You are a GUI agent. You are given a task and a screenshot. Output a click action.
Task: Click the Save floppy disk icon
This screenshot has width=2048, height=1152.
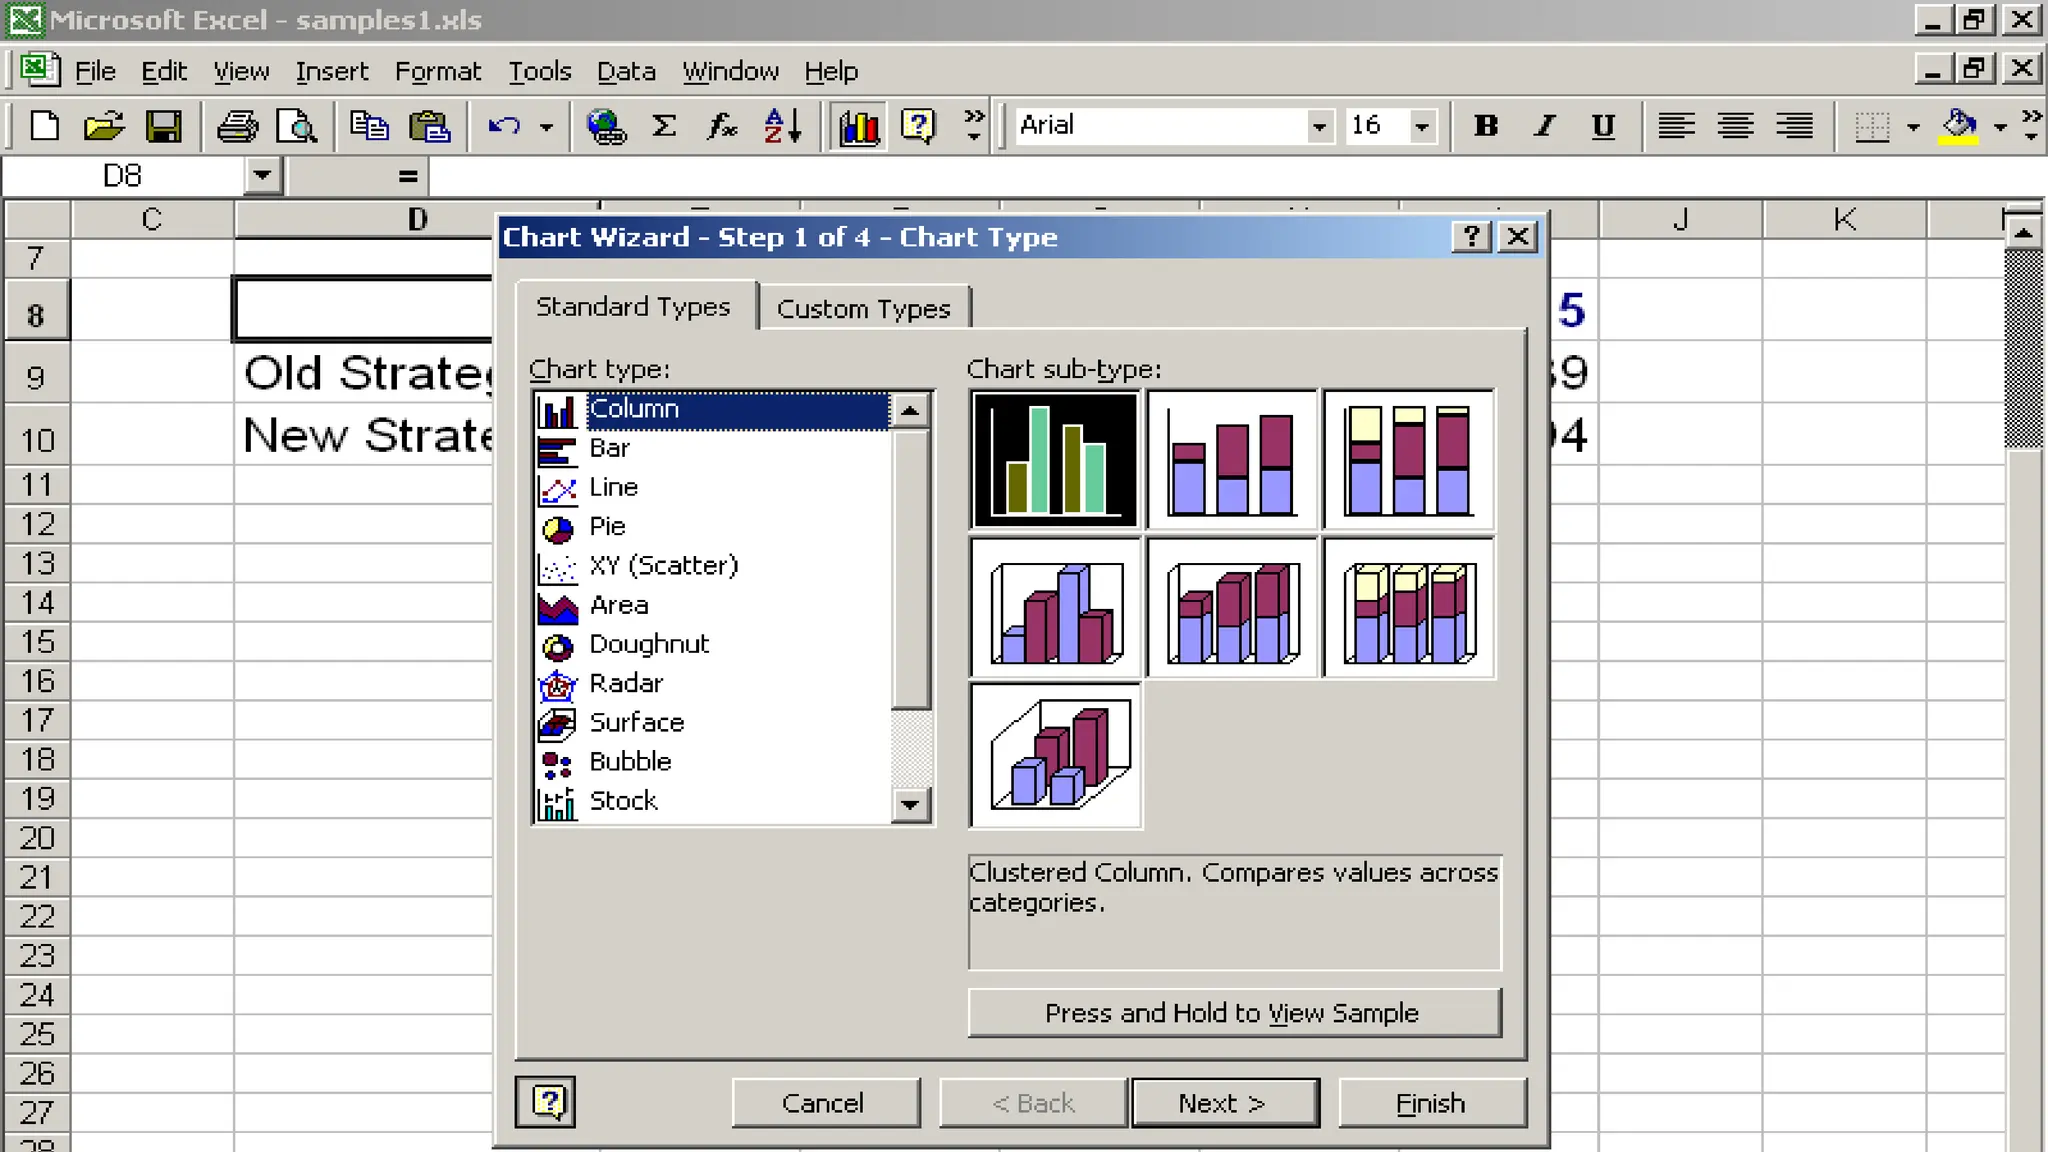(163, 126)
